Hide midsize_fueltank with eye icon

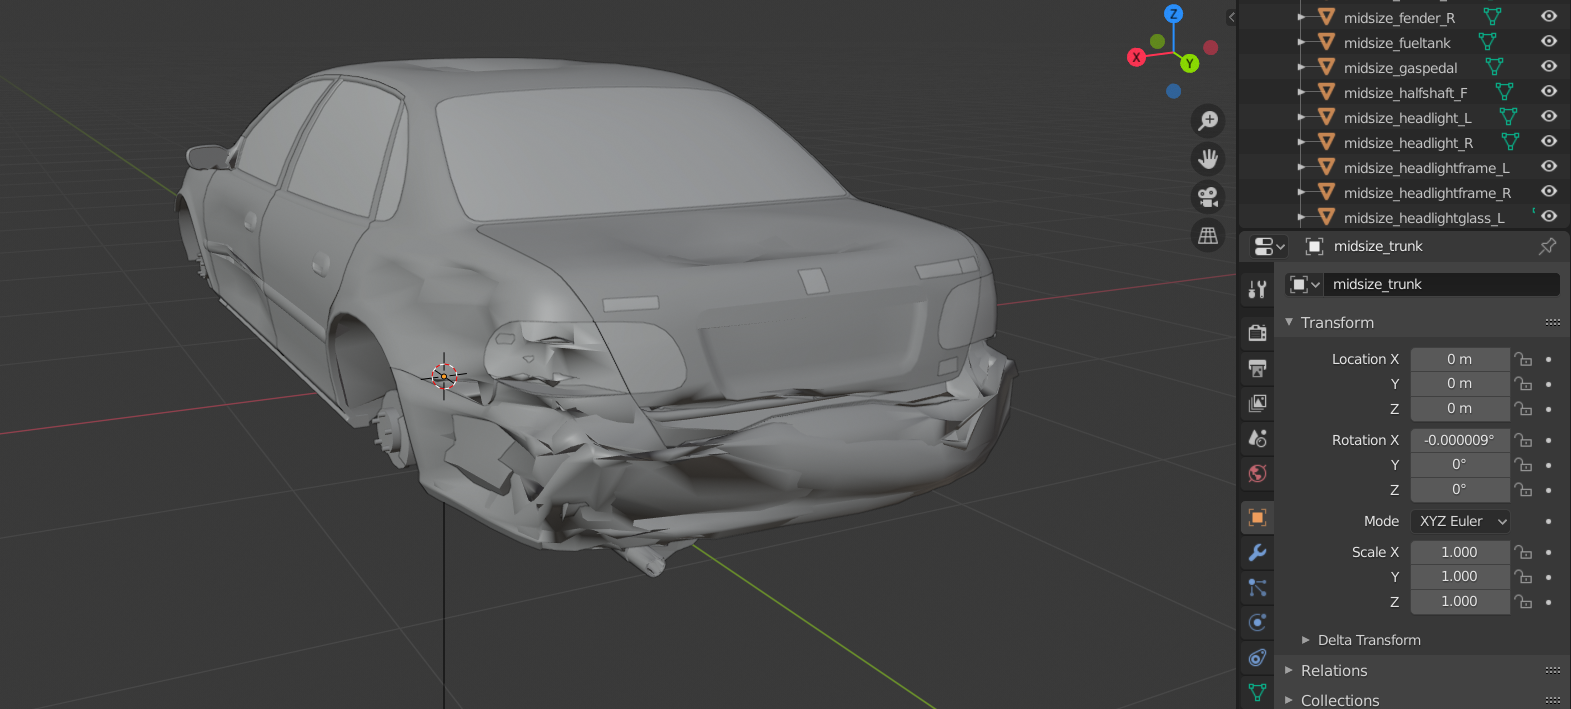1549,42
